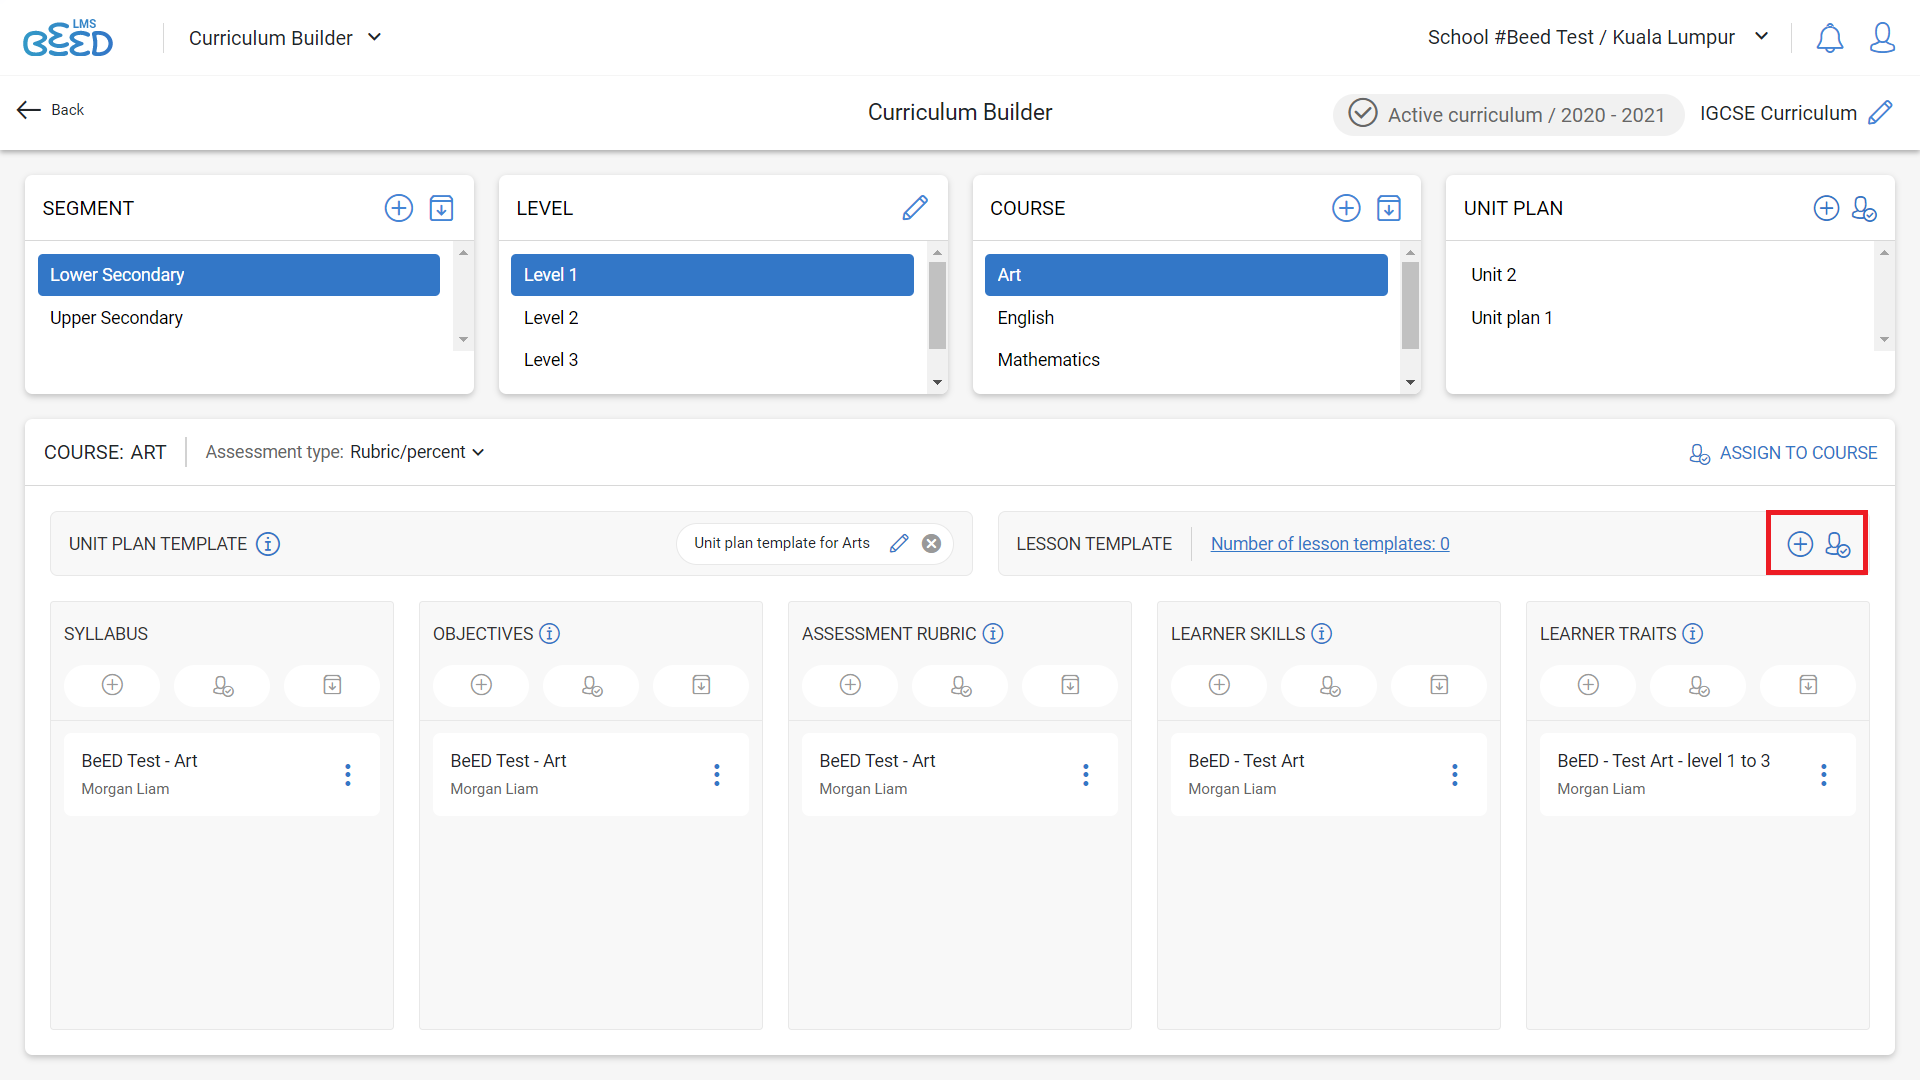Click ASSIGN TO COURSE
1920x1080 pixels.
[x=1783, y=453]
